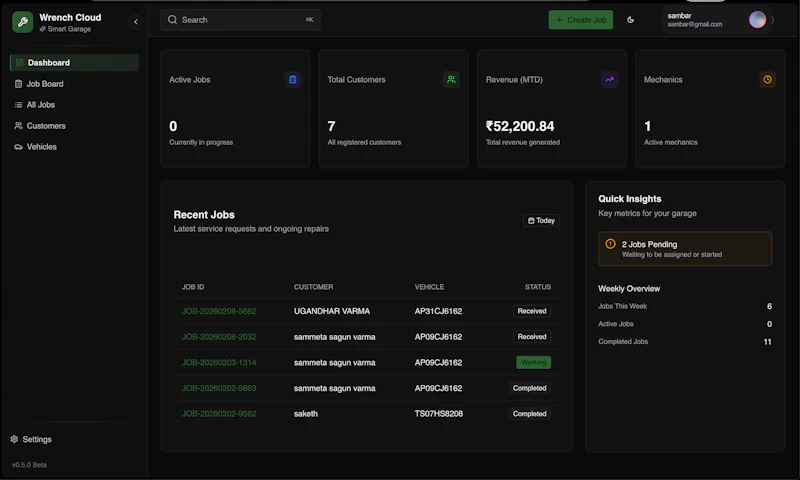Click customer name saketh
The image size is (800, 480).
306,414
